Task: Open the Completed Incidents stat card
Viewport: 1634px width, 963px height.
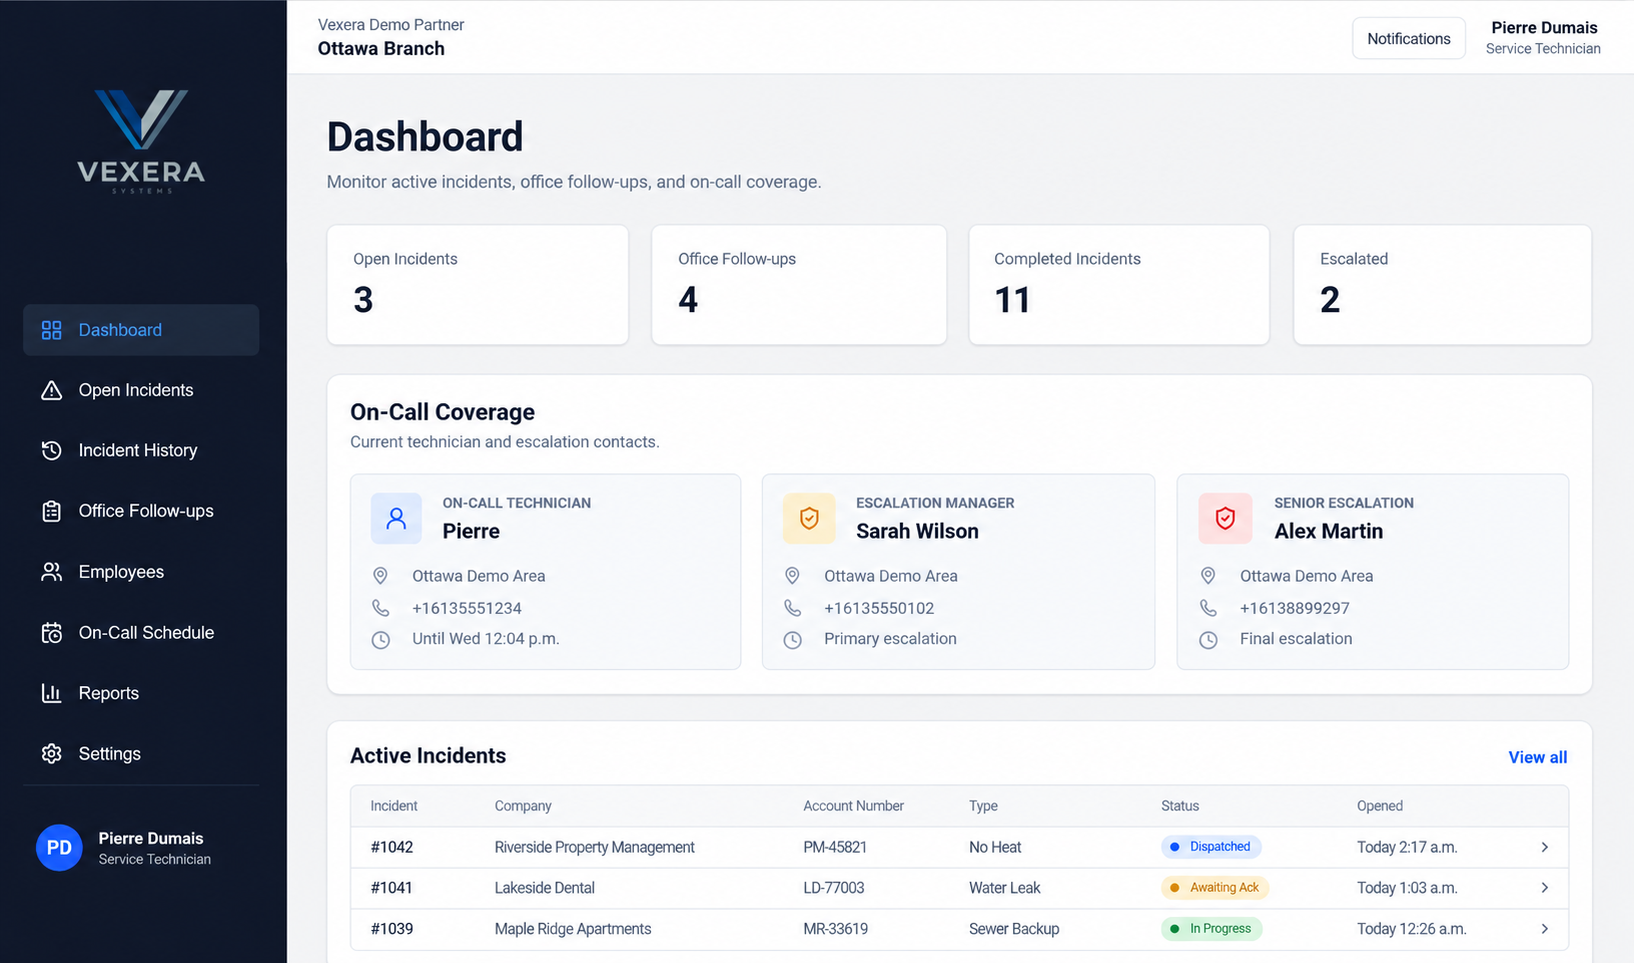Action: click(1119, 285)
